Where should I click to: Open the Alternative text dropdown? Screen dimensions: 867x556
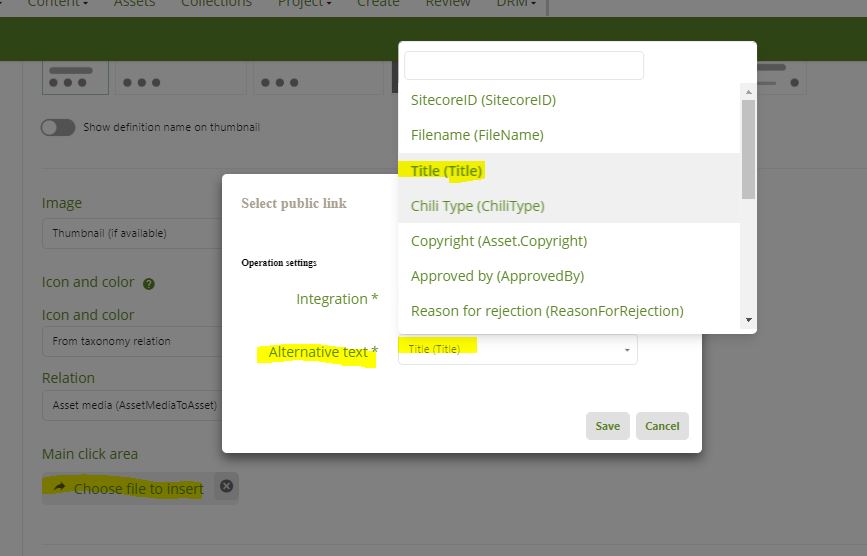(x=517, y=349)
